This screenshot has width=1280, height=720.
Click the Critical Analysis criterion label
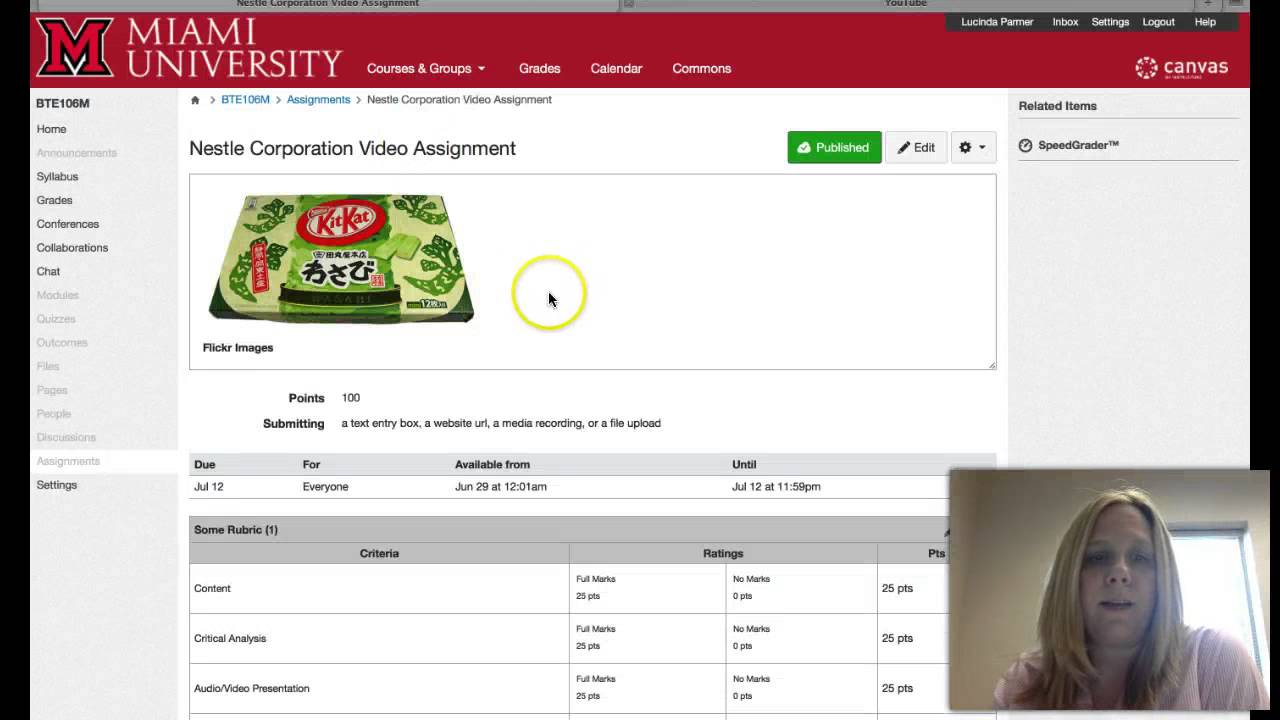click(230, 638)
